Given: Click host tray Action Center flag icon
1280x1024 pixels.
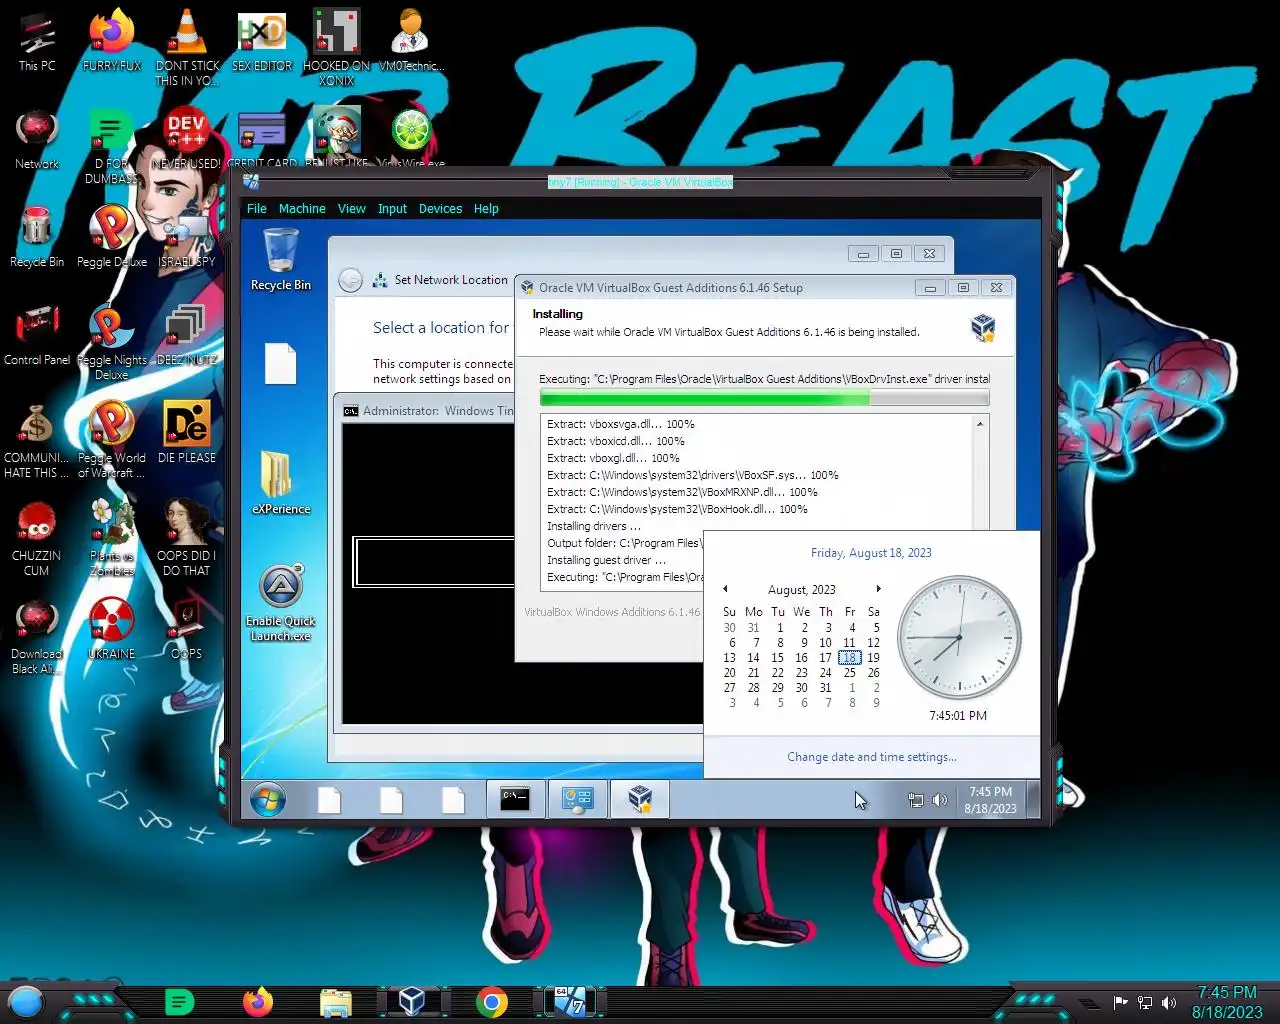Looking at the screenshot, I should click(1120, 1002).
